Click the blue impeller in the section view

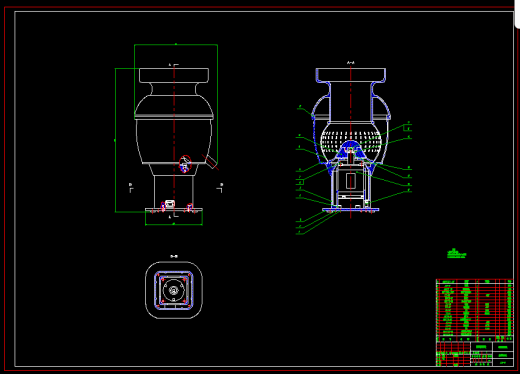[x=351, y=150]
